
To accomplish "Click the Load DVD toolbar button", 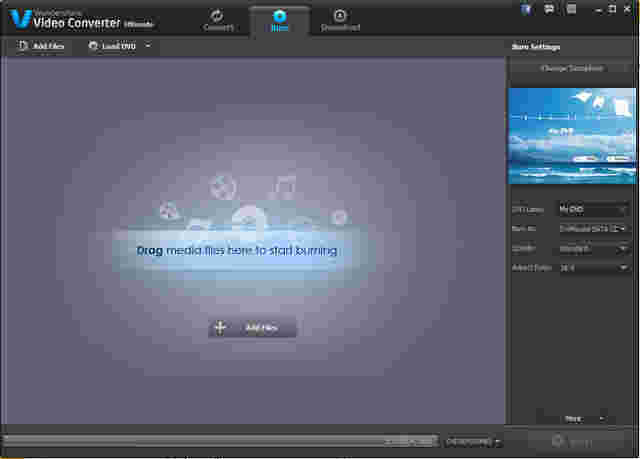I will [112, 46].
